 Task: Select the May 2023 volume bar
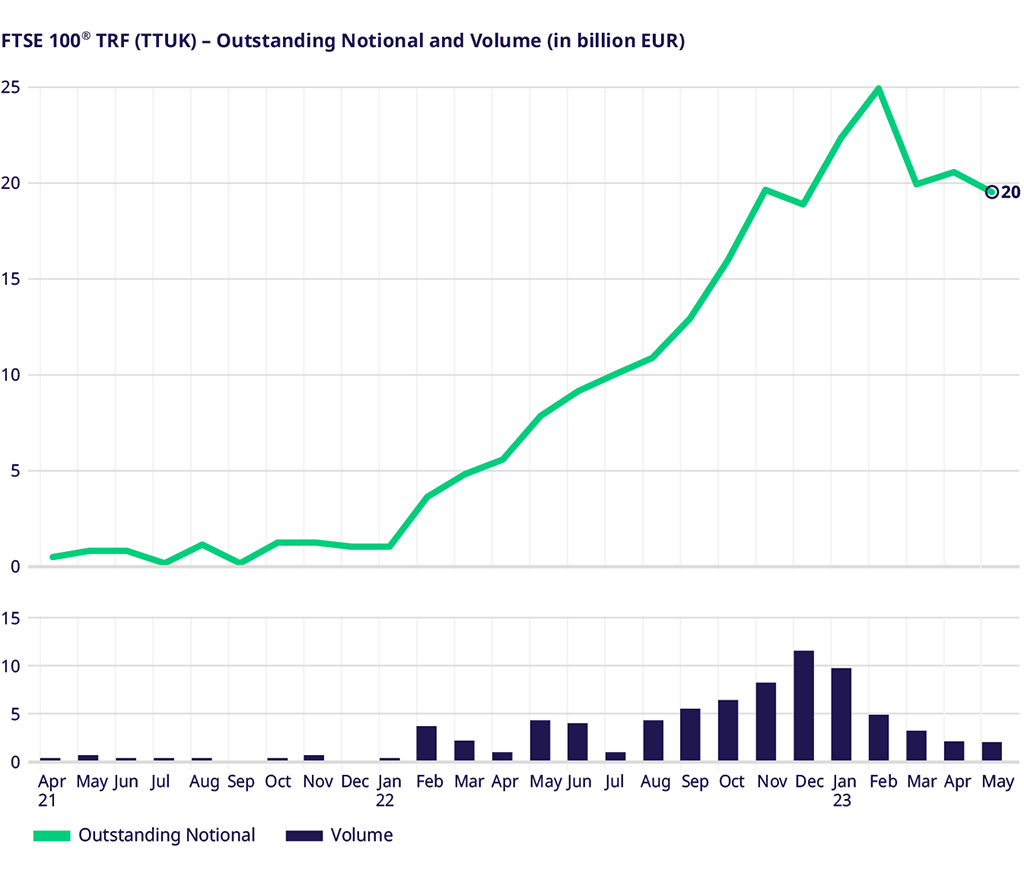[x=992, y=751]
